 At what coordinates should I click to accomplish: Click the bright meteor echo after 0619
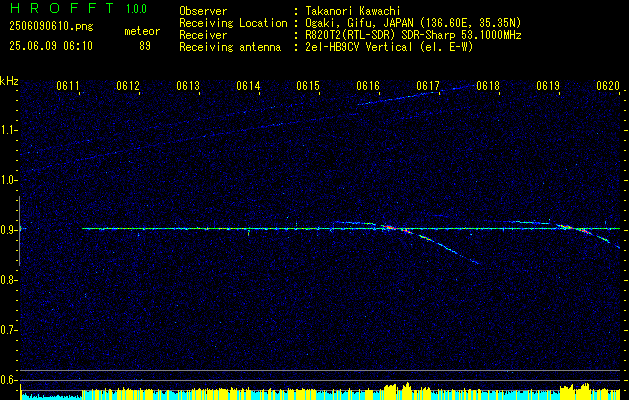coord(574,229)
